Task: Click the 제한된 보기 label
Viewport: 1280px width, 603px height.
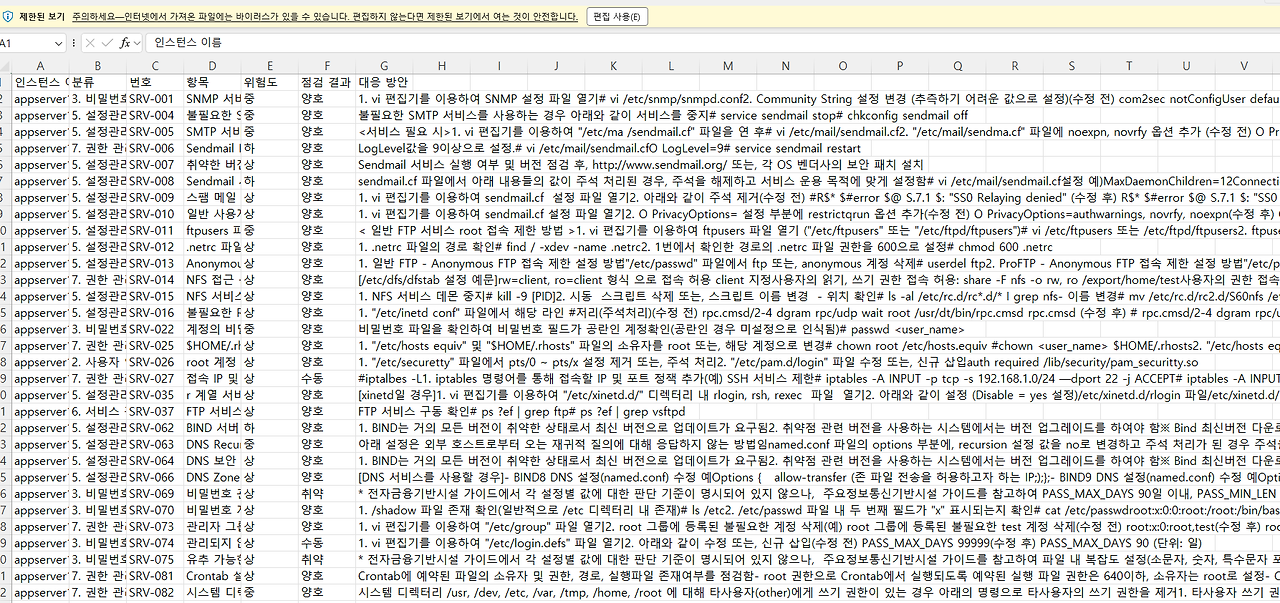Action: click(x=41, y=16)
